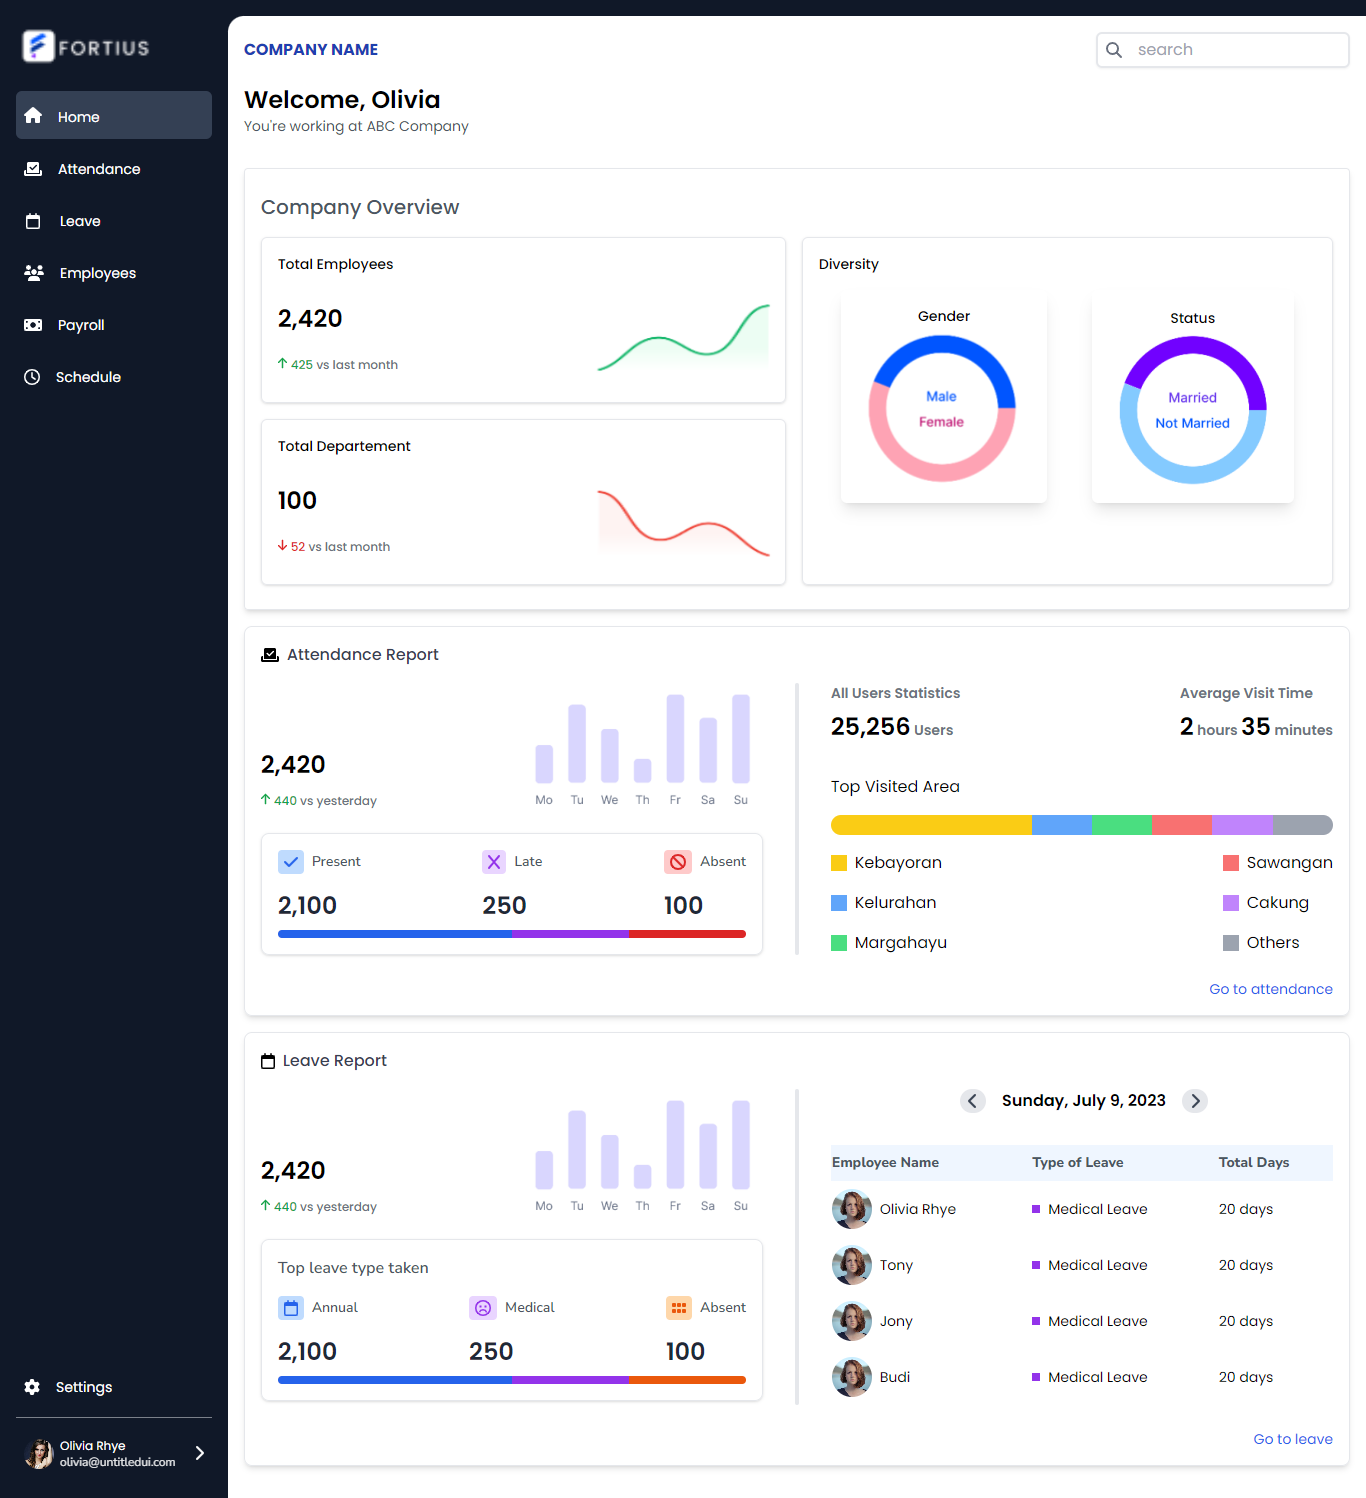Click the yellow Kebayoran color swatch

(838, 862)
